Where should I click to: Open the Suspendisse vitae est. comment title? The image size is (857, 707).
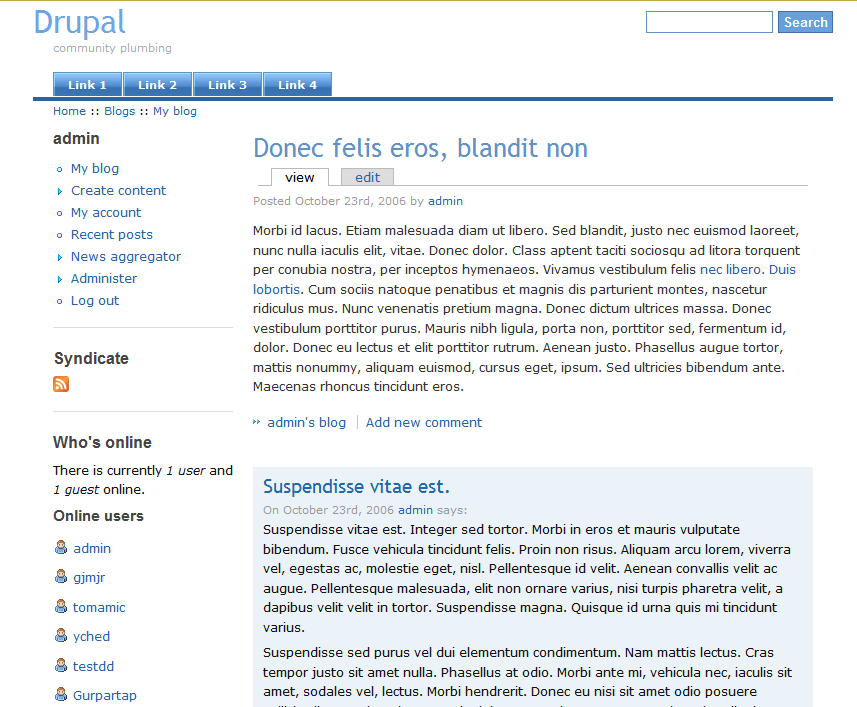click(356, 487)
